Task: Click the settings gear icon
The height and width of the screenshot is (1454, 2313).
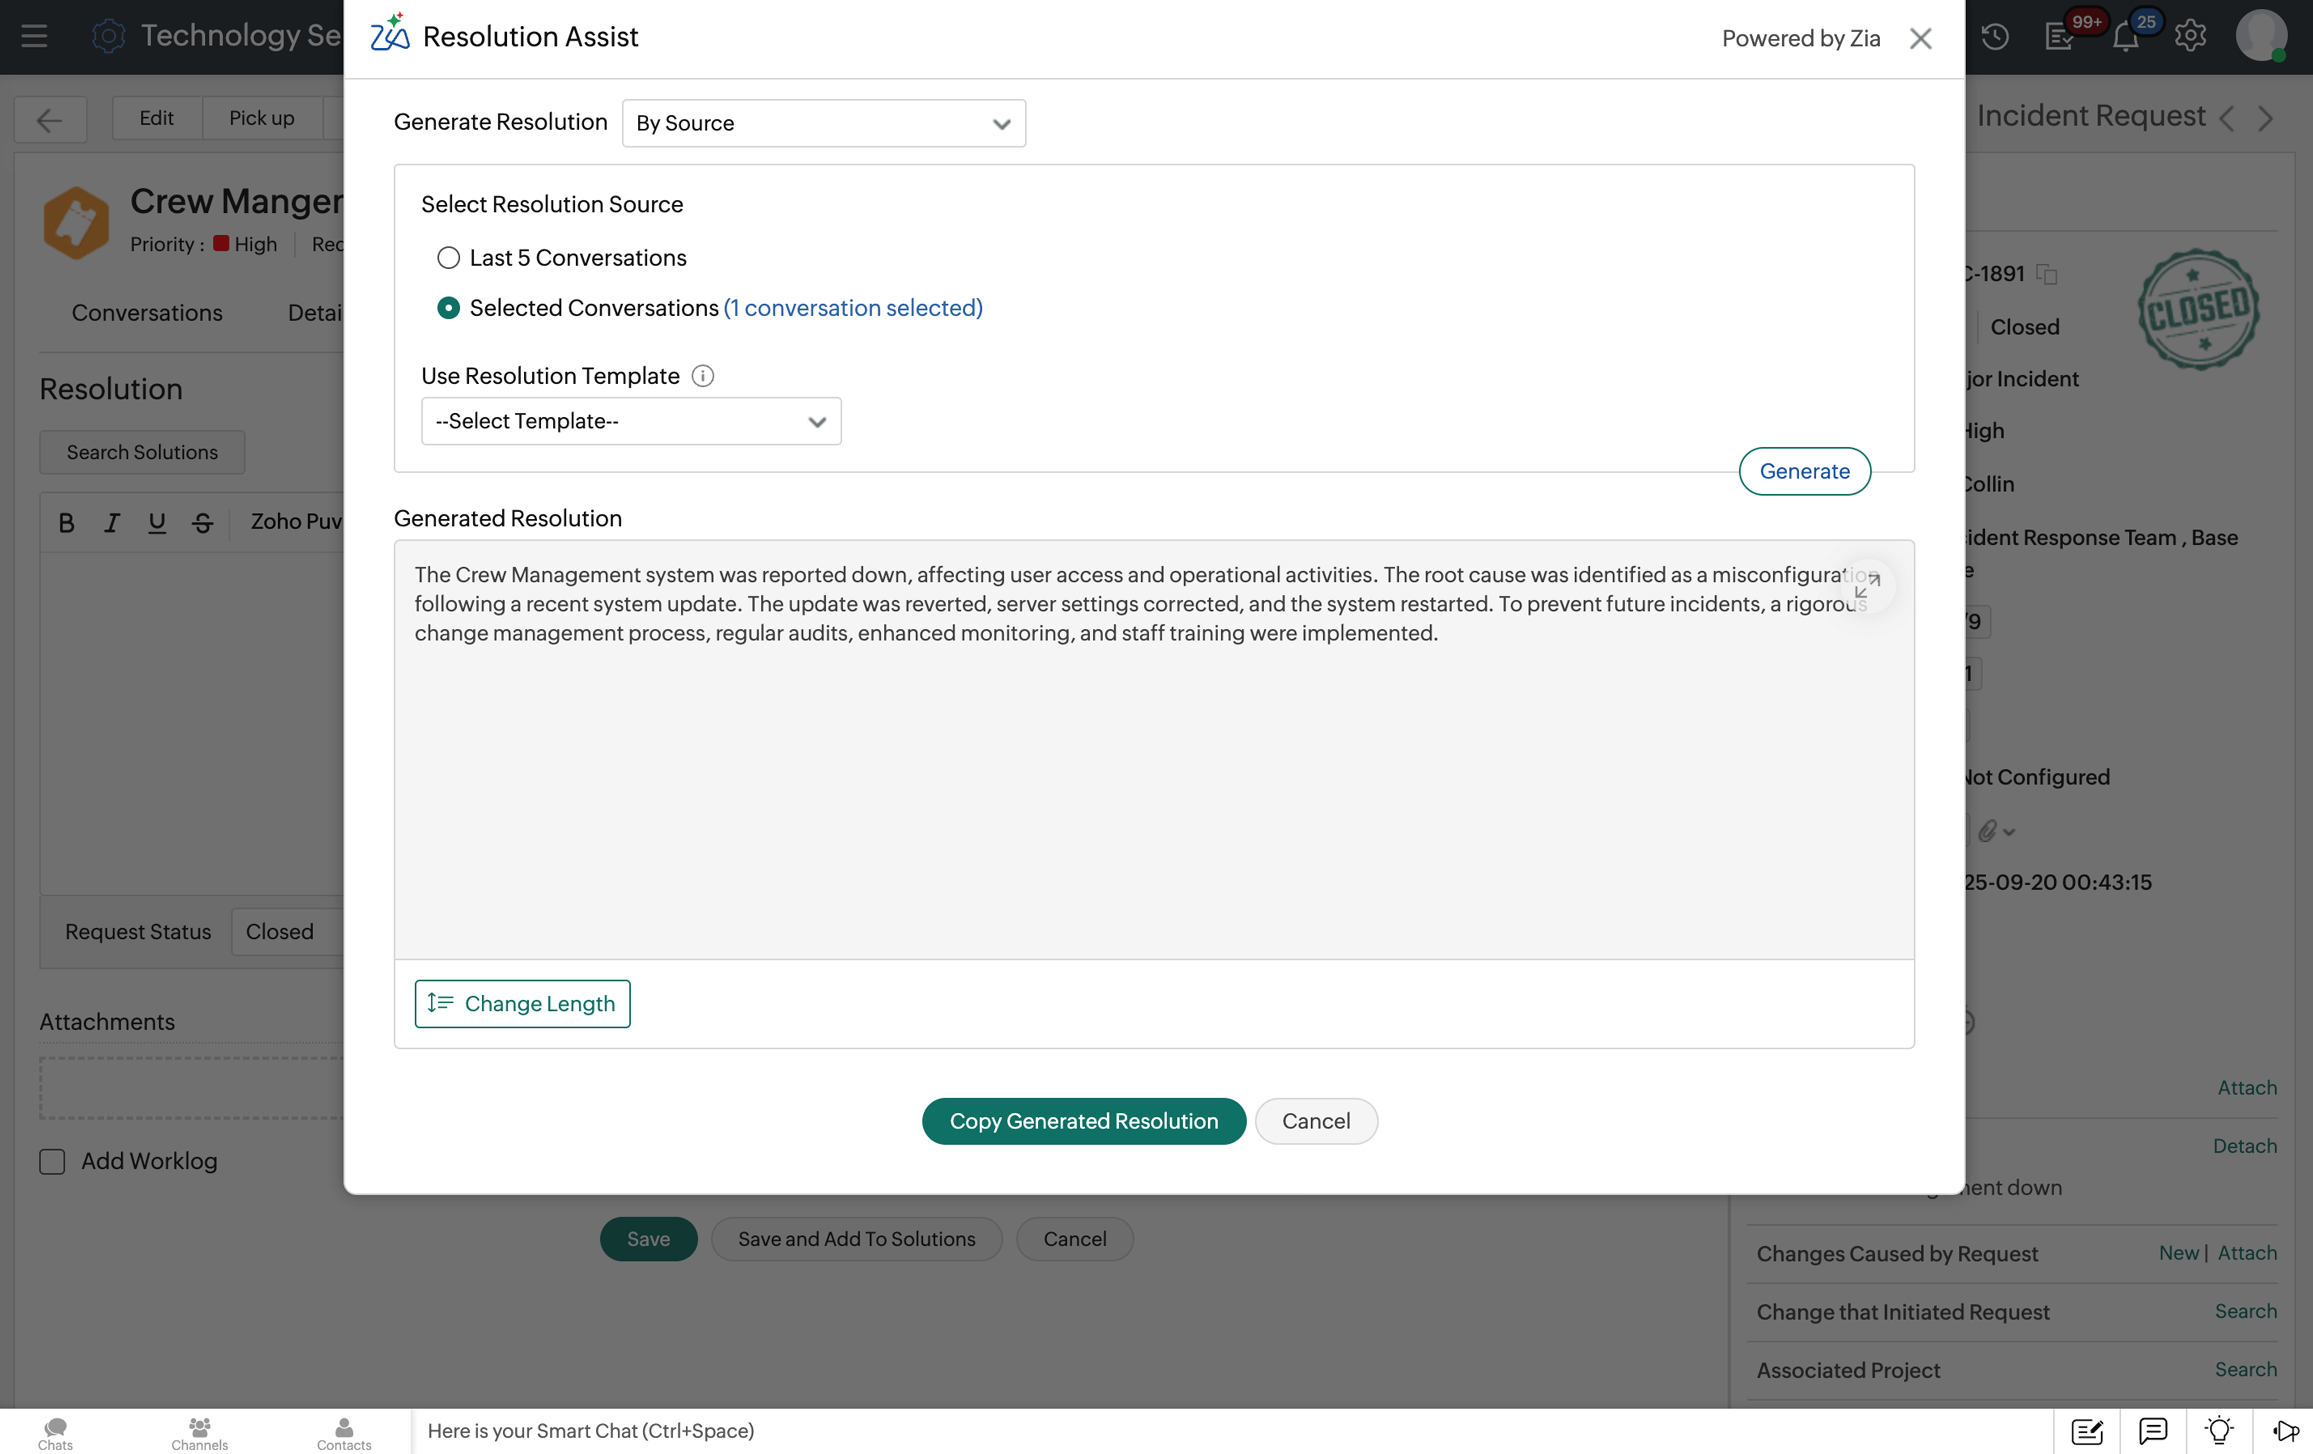Action: [x=2190, y=37]
